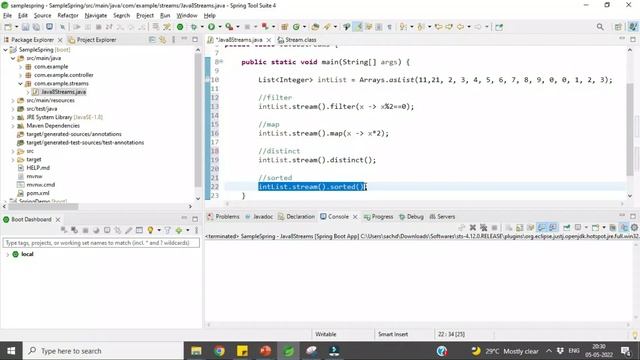Click the New file toolbar icon

pos(8,27)
